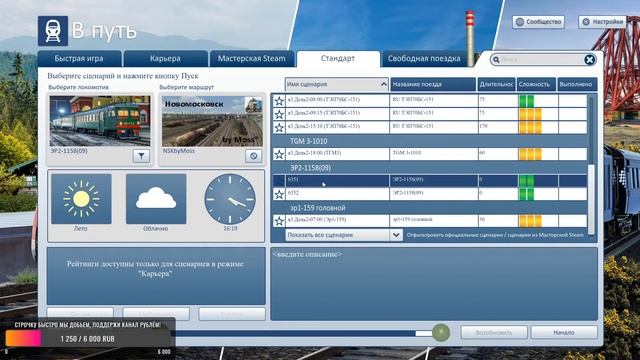Sort by Сложность column header
Image resolution: width=640 pixels, height=360 pixels.
pyautogui.click(x=536, y=84)
